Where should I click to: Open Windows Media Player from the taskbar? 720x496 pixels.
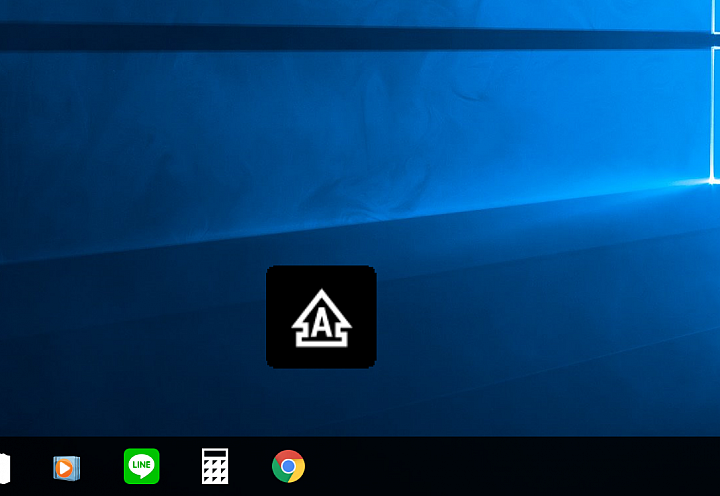pyautogui.click(x=67, y=468)
